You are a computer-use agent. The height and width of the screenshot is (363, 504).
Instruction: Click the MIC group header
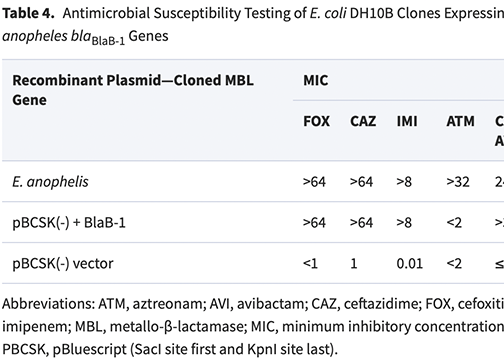point(316,80)
